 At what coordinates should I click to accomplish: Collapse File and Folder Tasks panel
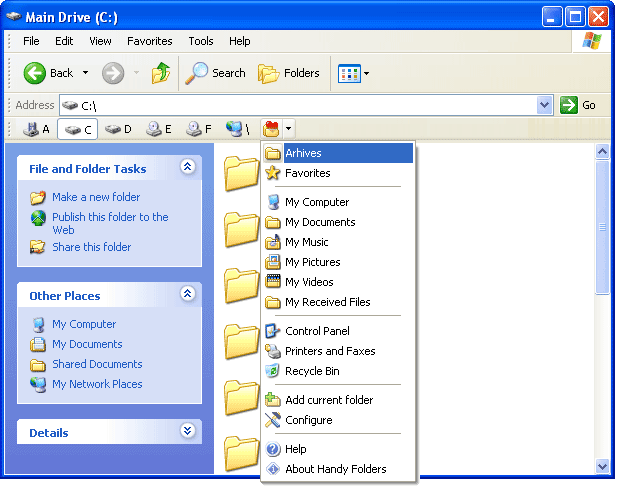click(x=187, y=167)
